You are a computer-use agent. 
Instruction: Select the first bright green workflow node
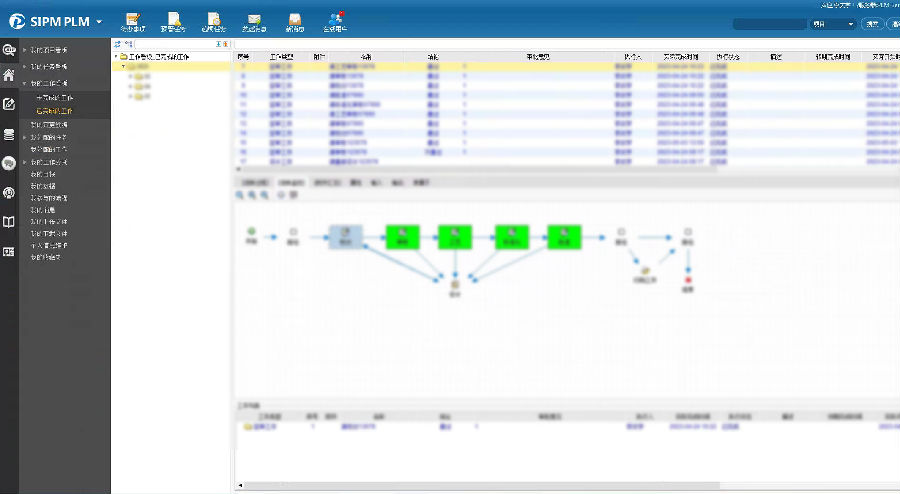point(403,237)
